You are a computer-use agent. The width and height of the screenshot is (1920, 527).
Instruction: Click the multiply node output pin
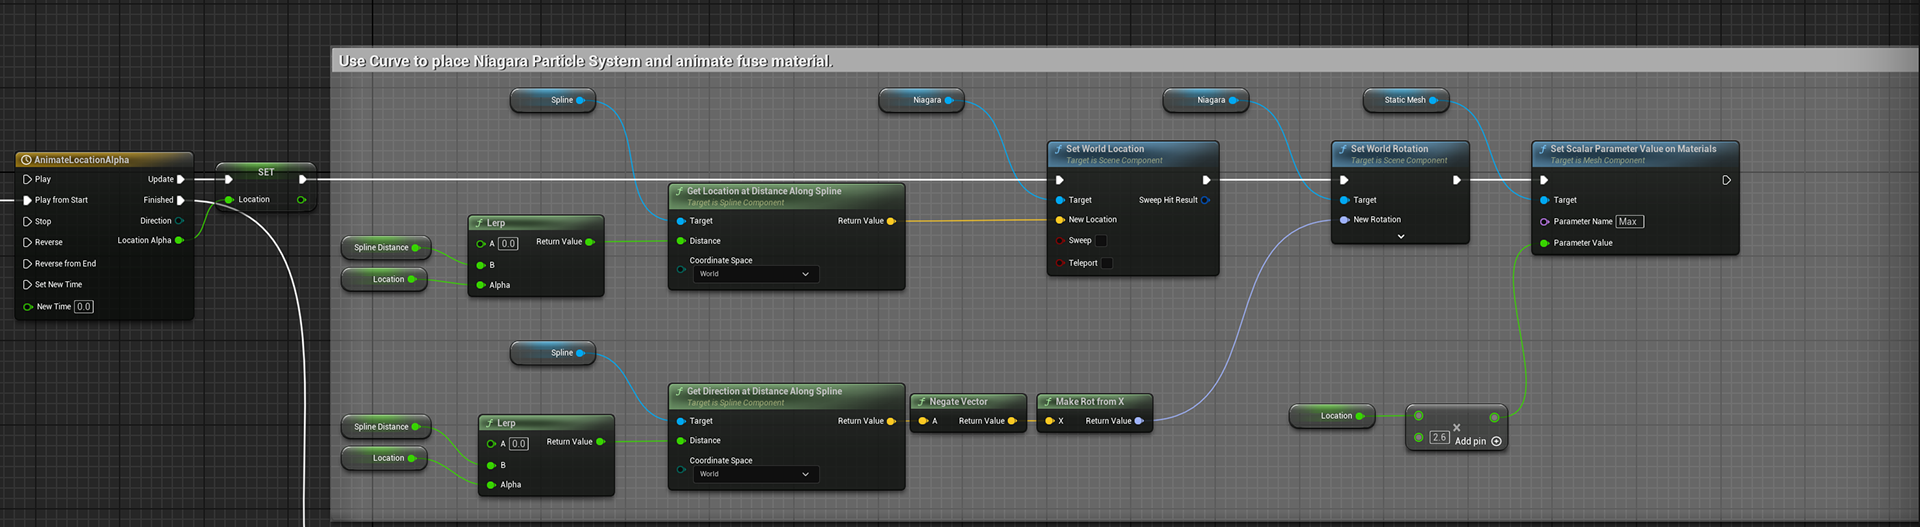1494,417
